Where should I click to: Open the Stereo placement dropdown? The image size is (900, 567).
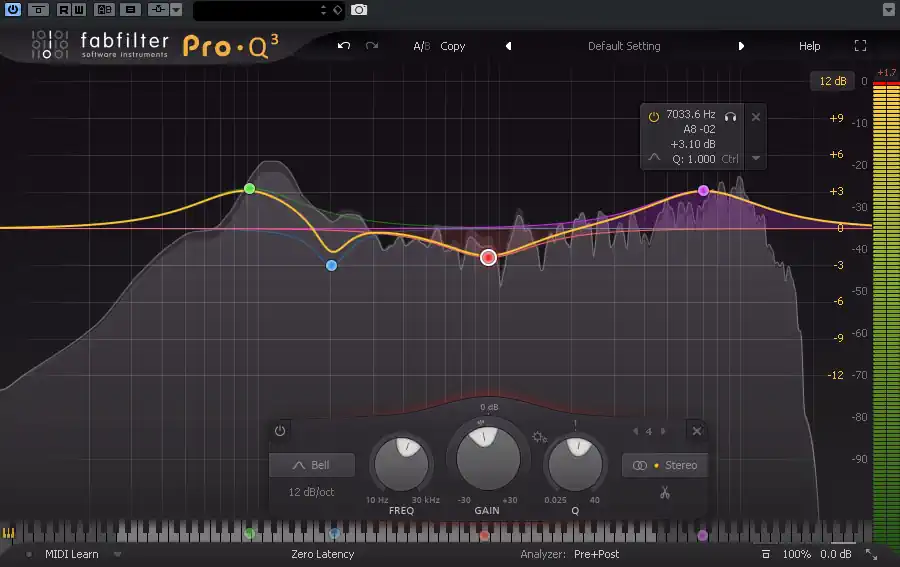(665, 465)
